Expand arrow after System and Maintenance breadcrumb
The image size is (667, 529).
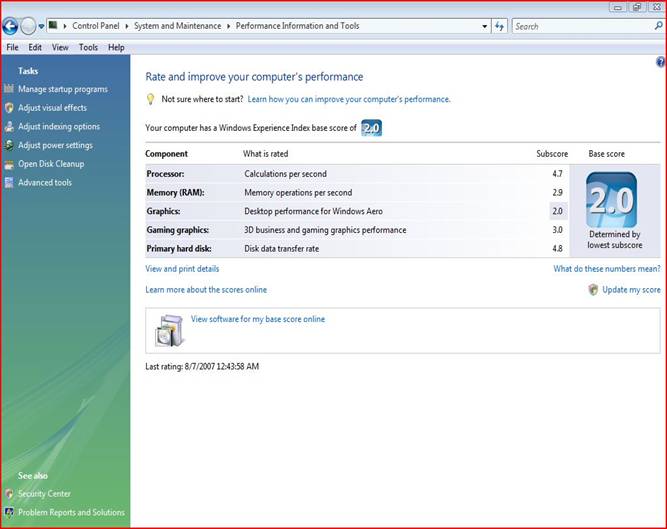click(x=228, y=26)
